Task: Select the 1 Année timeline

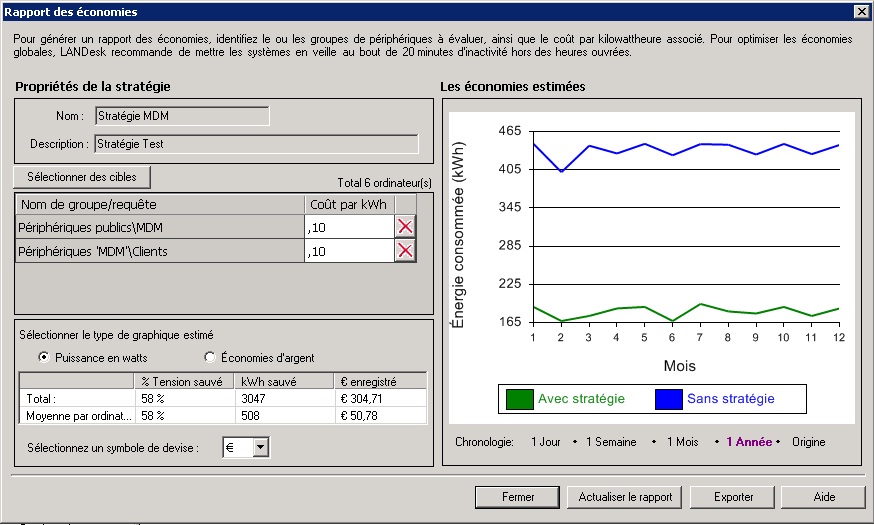Action: click(x=748, y=441)
